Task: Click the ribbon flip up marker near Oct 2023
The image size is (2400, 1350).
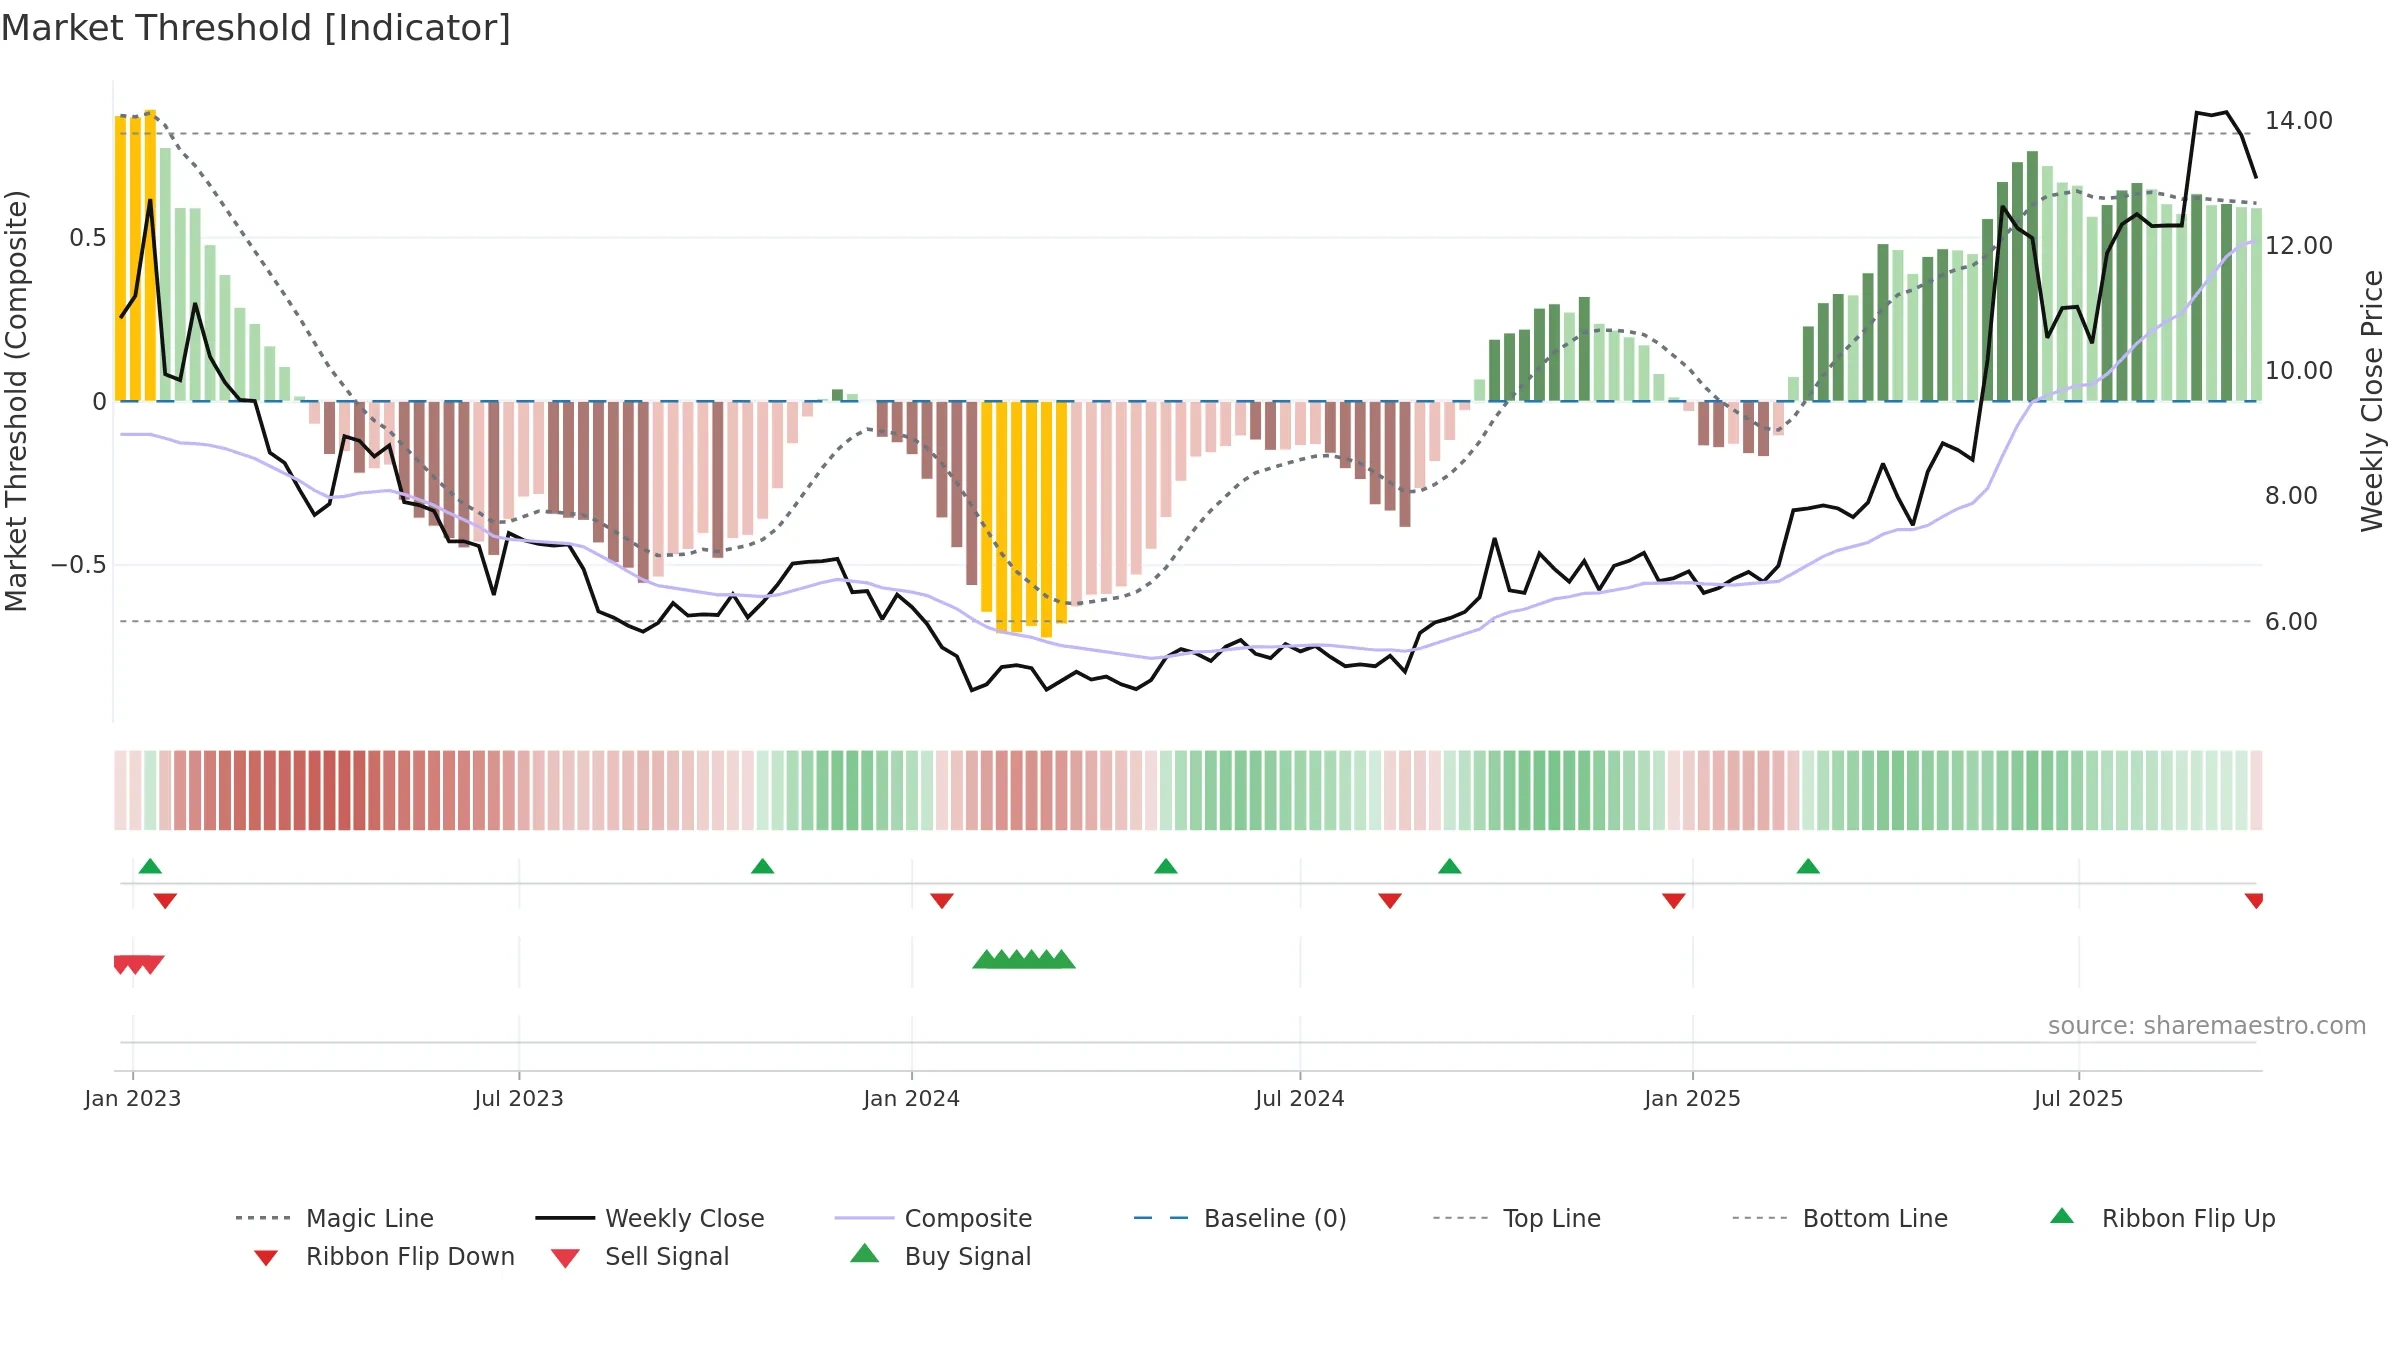Action: (x=763, y=866)
